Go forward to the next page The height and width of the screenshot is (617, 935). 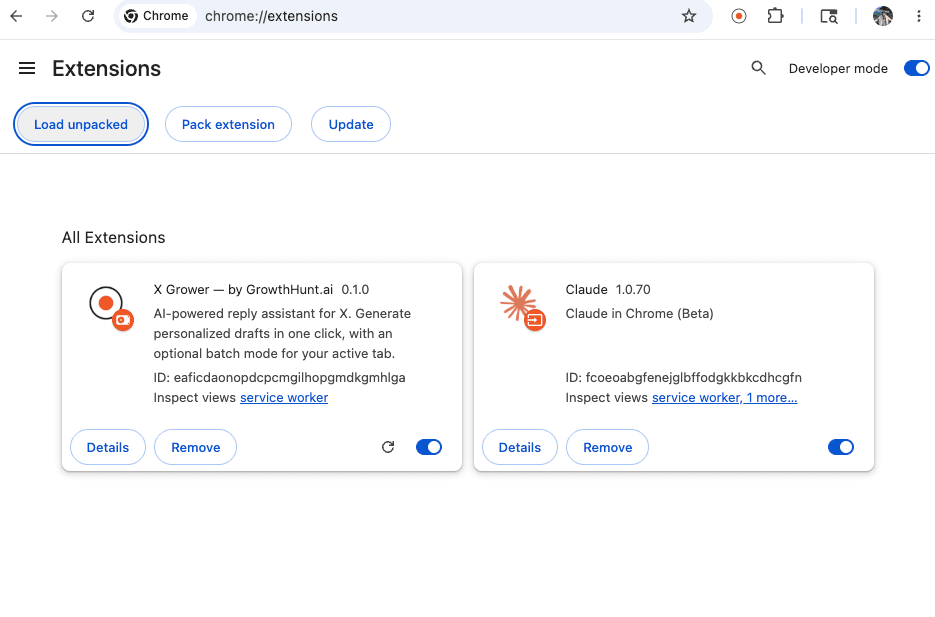click(52, 16)
